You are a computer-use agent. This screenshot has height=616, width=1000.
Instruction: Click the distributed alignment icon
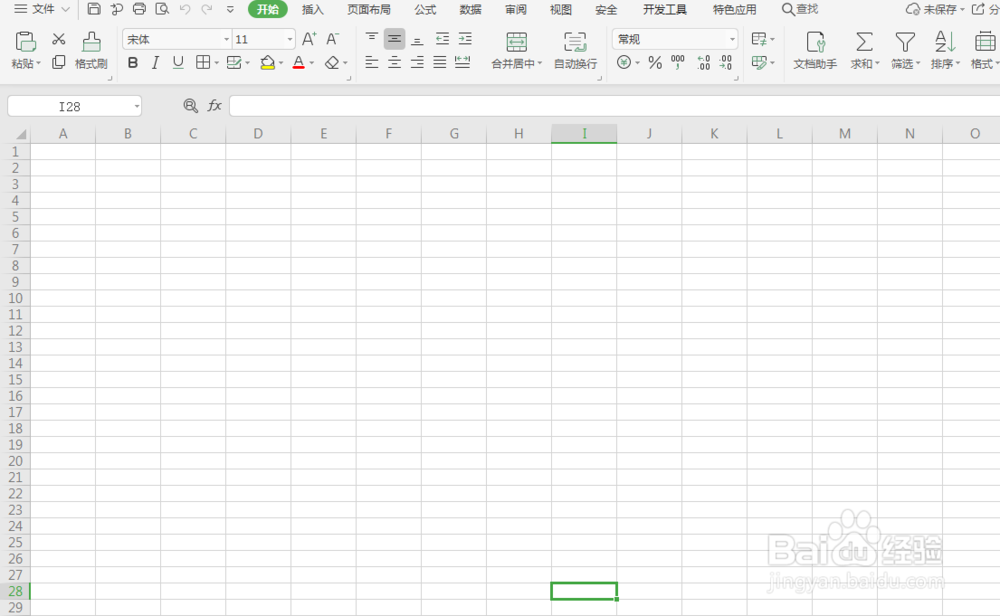pos(462,62)
